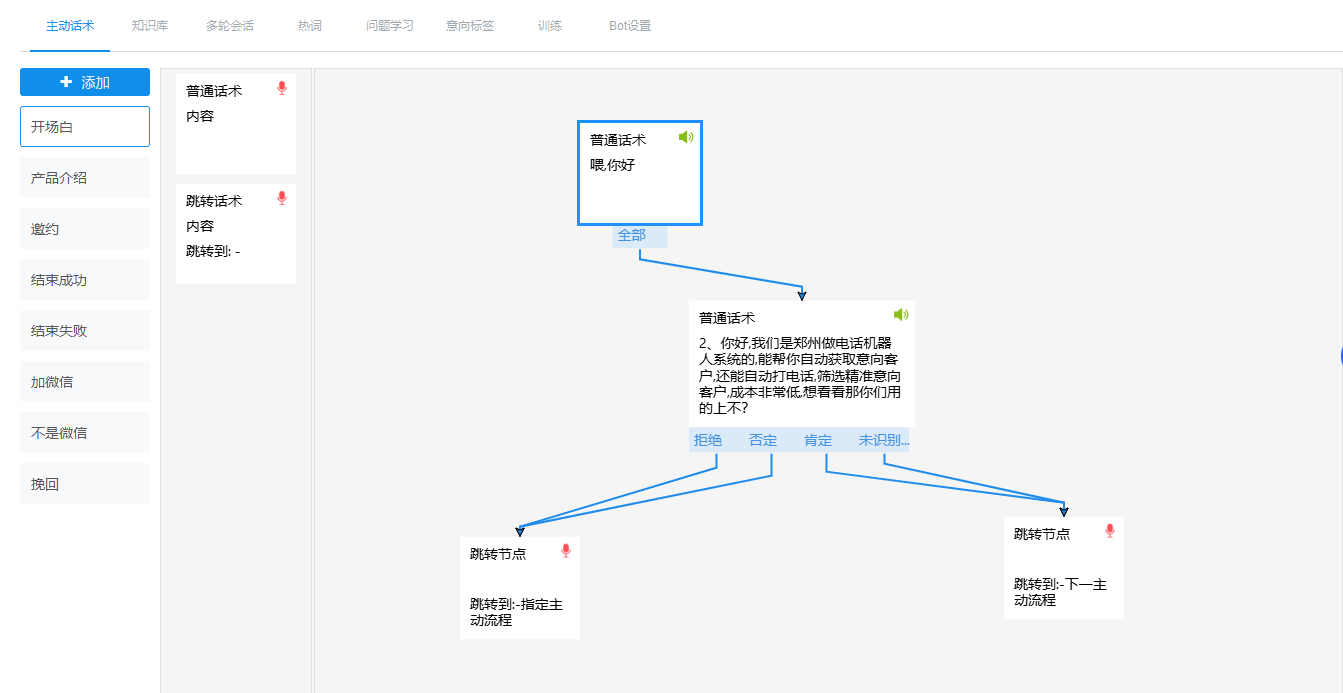Click microphone icon on 跳转话术 template card
This screenshot has width=1343, height=693.
coord(282,199)
